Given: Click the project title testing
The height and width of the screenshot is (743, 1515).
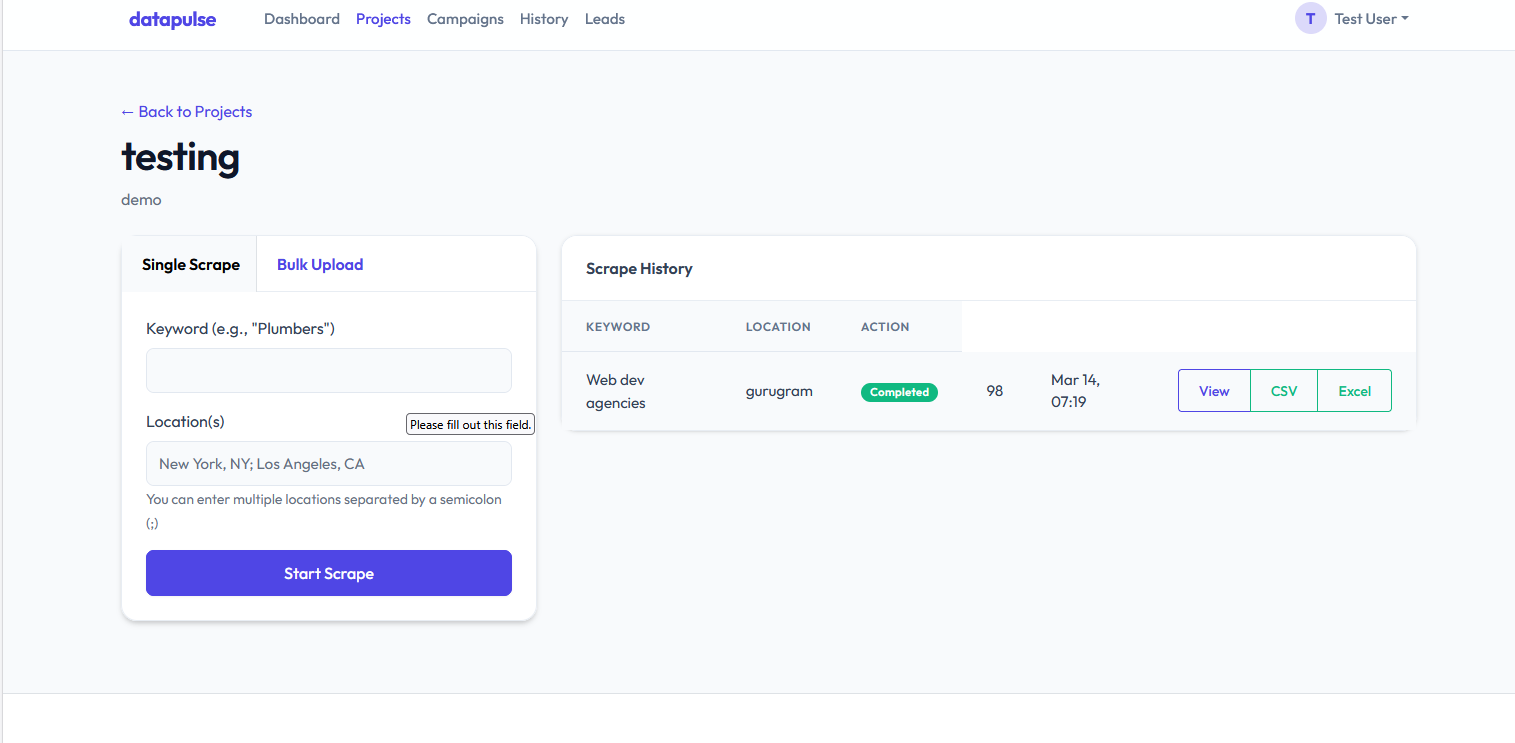Looking at the screenshot, I should [x=180, y=157].
